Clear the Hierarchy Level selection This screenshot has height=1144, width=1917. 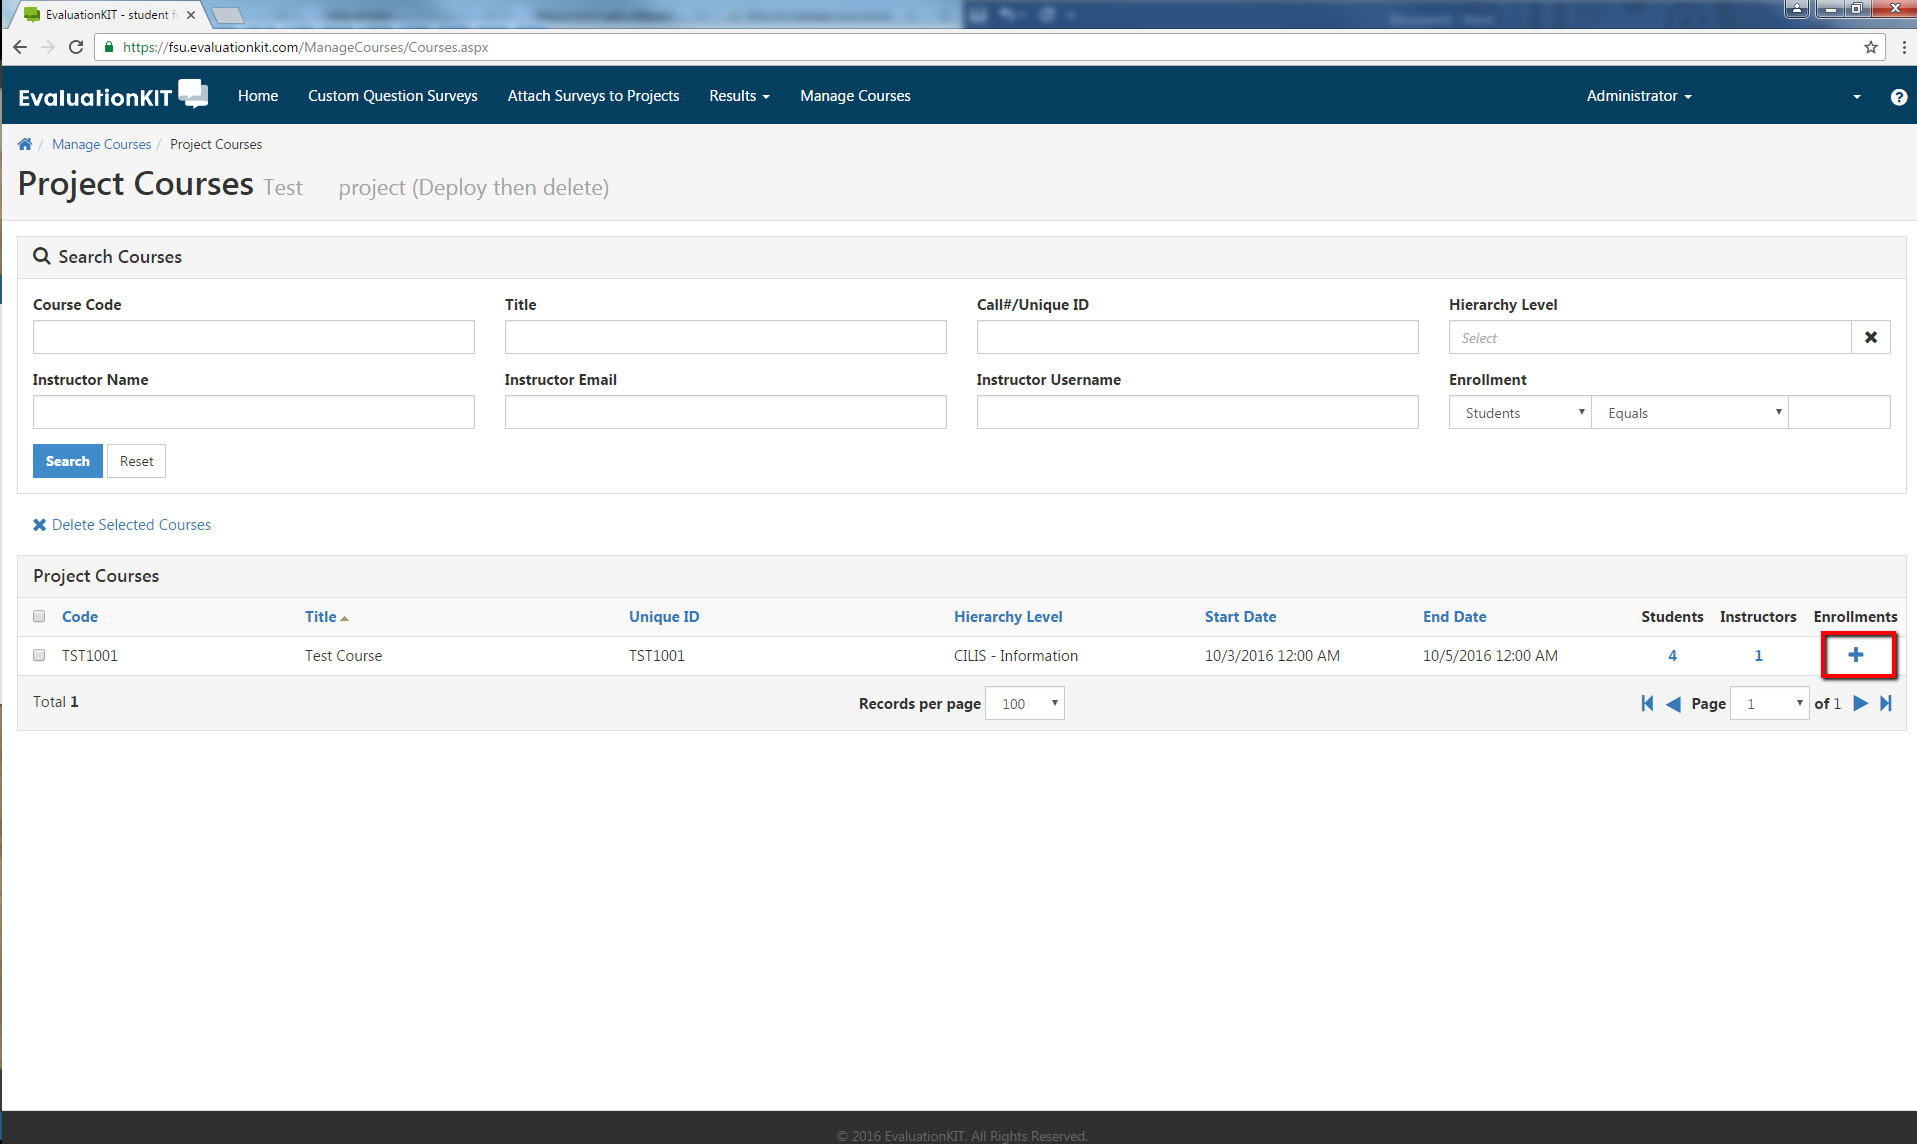click(x=1871, y=338)
